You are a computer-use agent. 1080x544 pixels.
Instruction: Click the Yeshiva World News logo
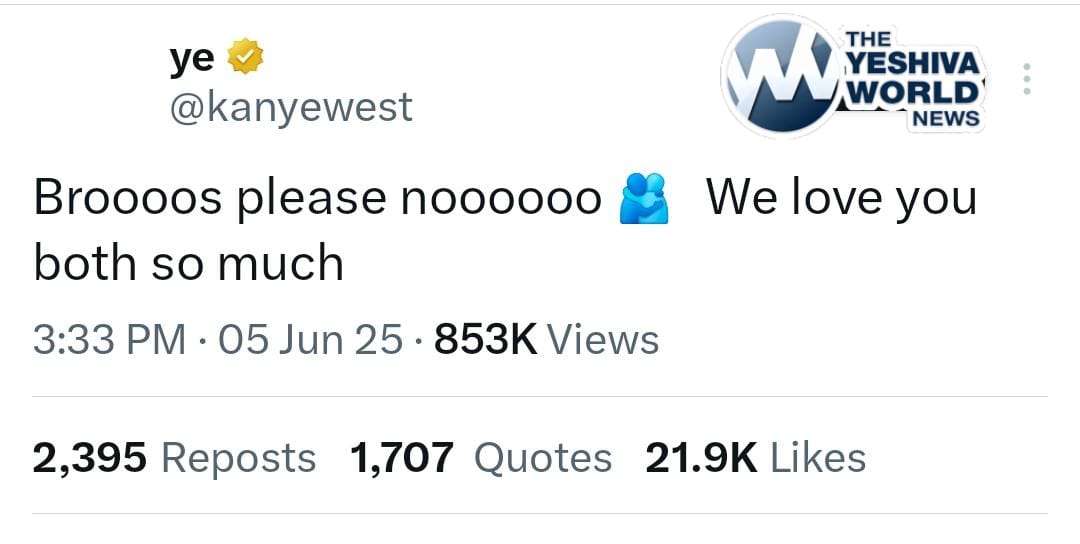853,76
